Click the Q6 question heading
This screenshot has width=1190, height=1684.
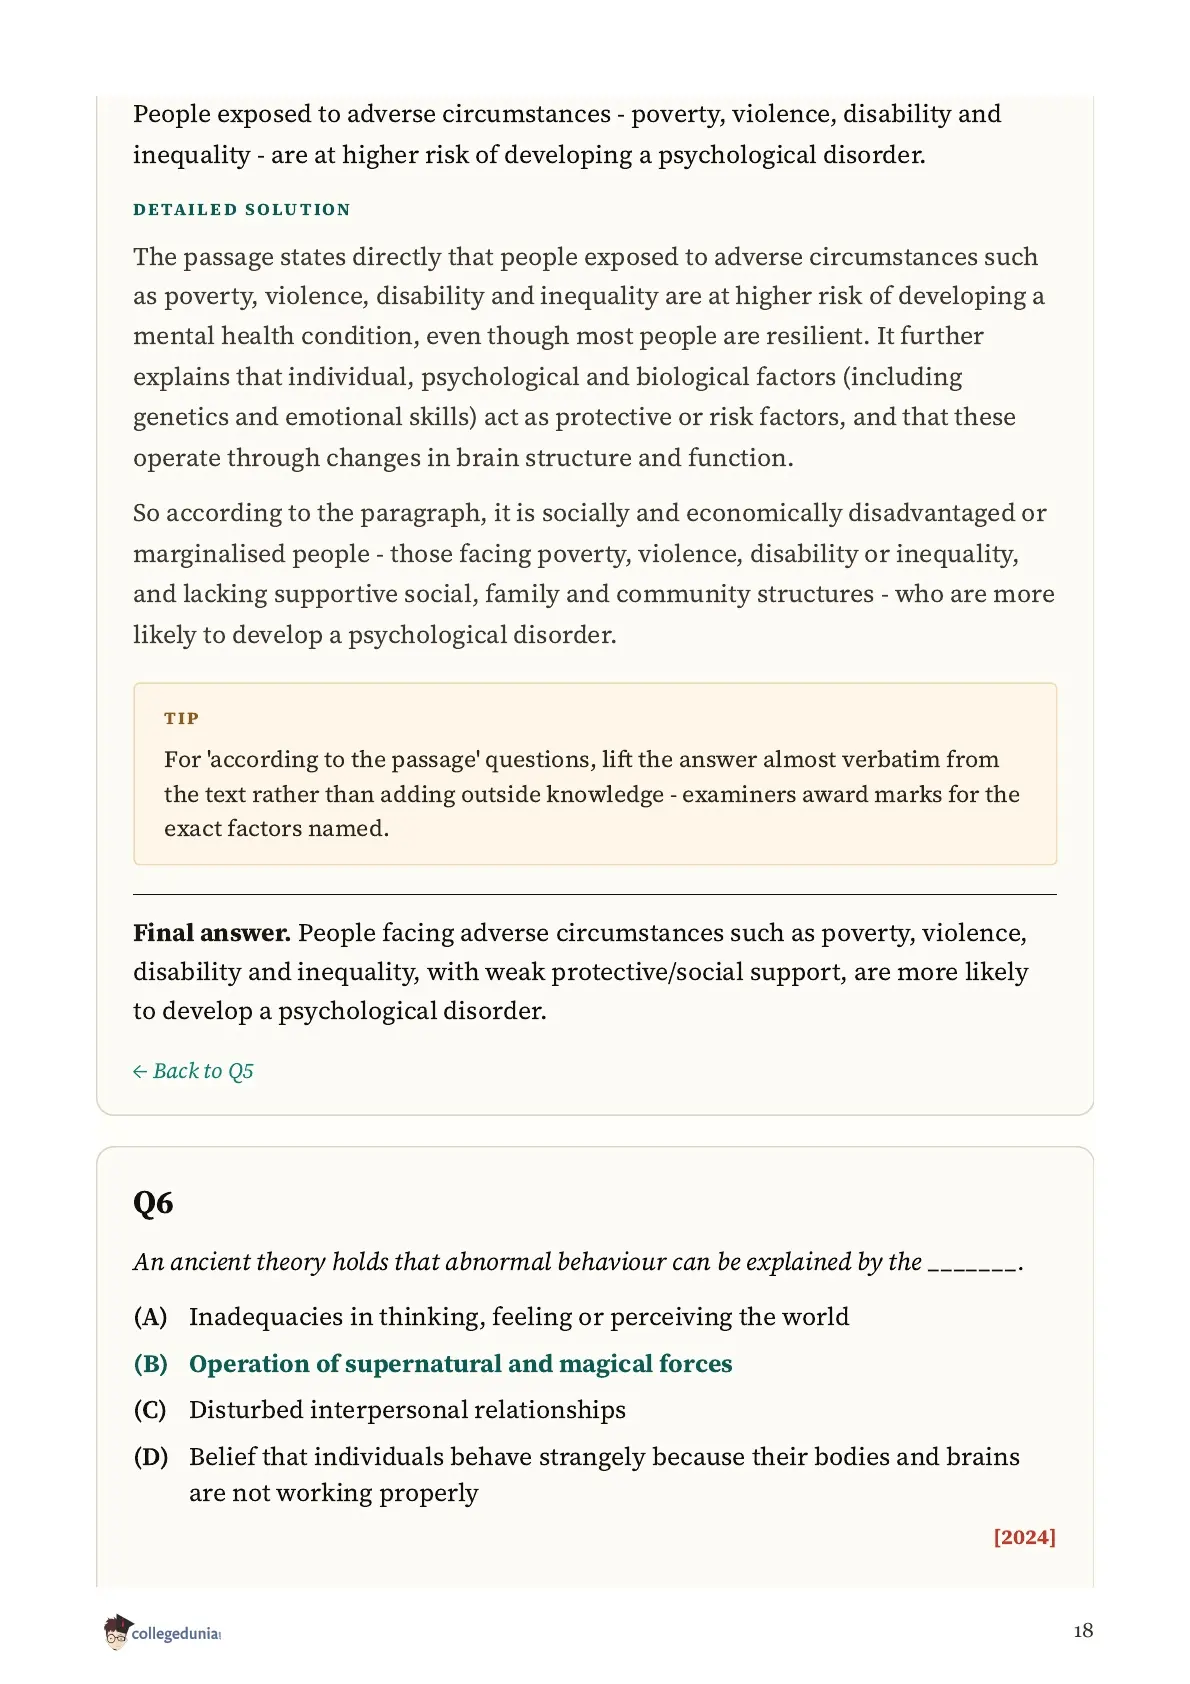[153, 1202]
